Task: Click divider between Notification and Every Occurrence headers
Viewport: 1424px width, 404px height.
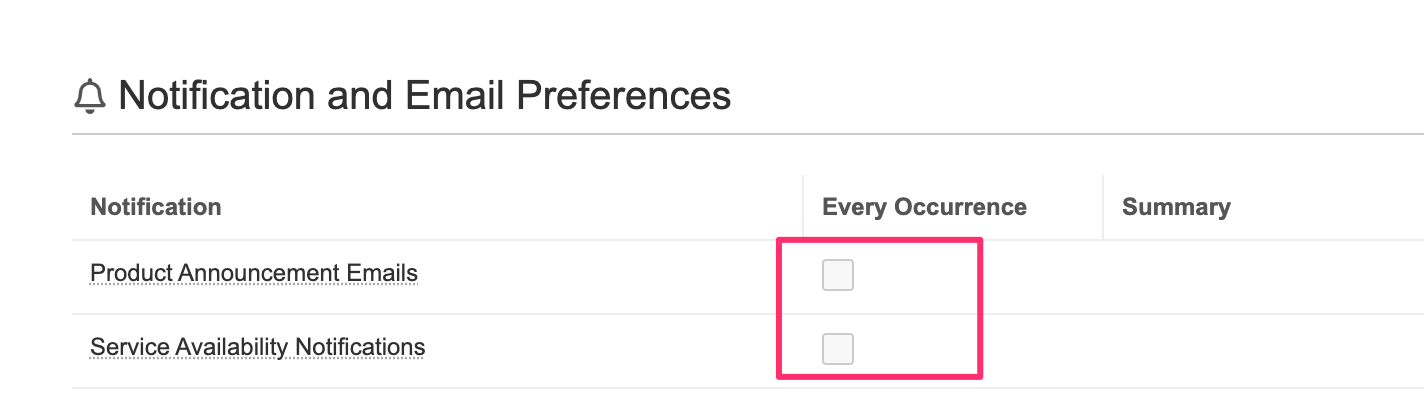Action: coord(803,207)
